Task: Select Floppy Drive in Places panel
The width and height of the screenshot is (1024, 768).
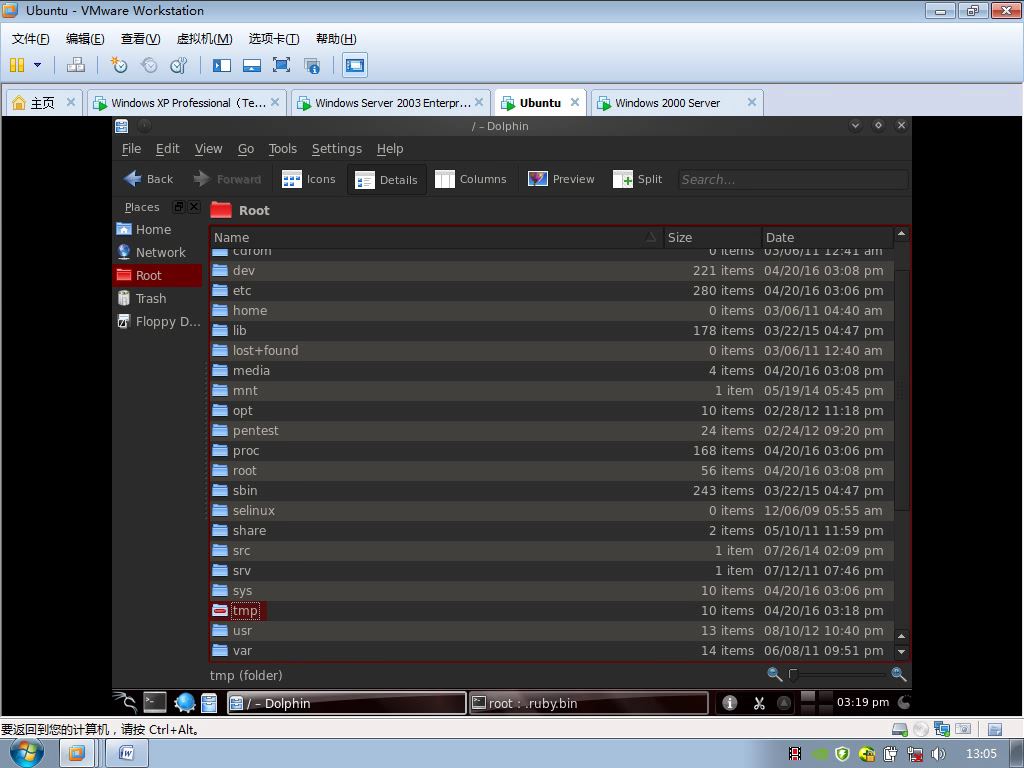Action: (x=157, y=321)
